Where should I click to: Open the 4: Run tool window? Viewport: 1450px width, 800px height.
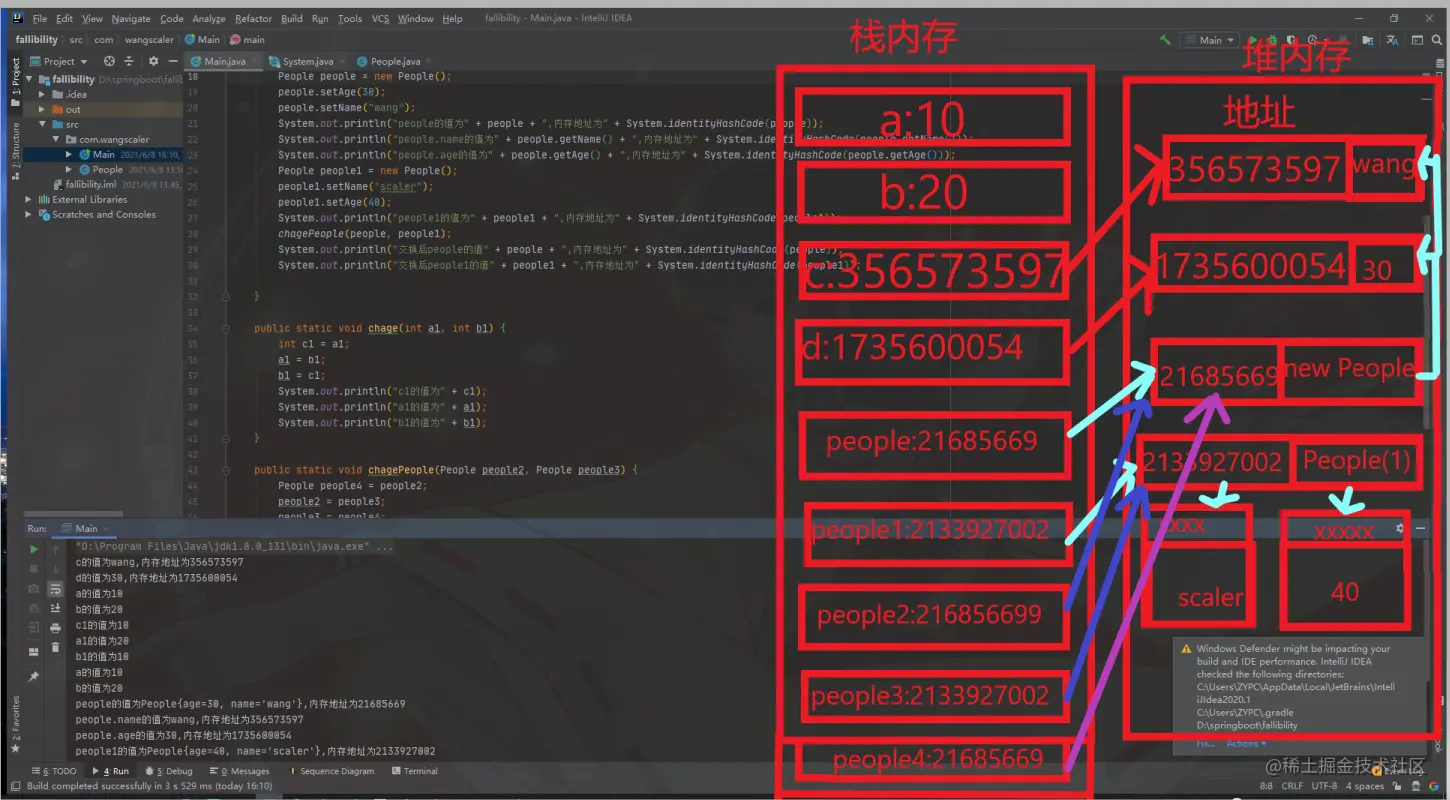[110, 771]
